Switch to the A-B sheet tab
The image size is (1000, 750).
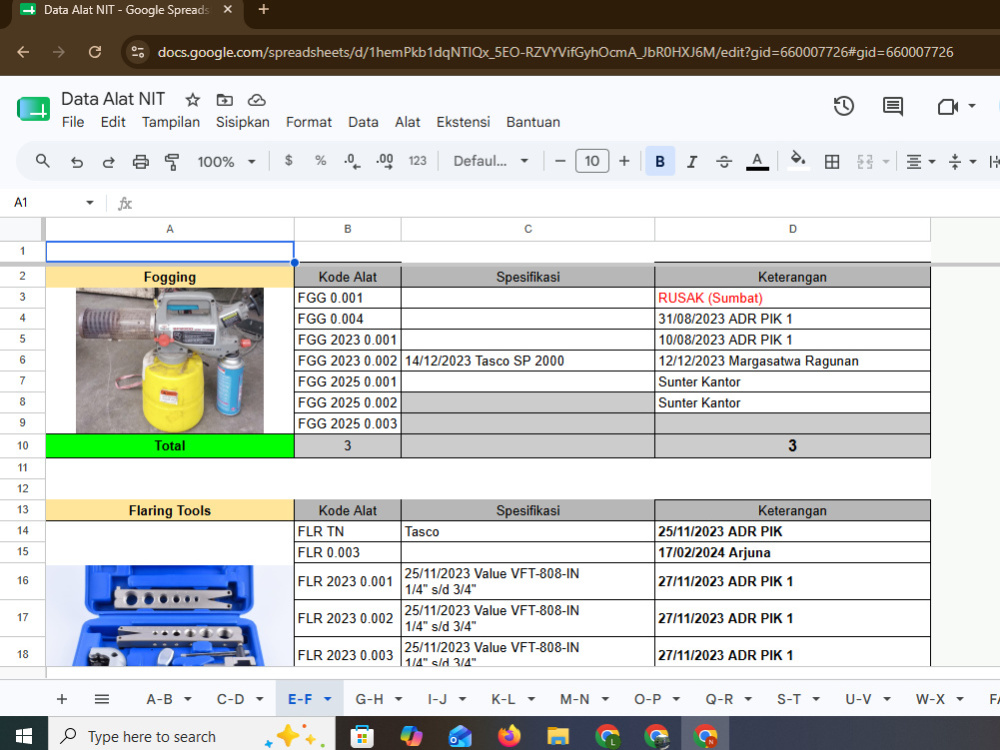click(159, 699)
